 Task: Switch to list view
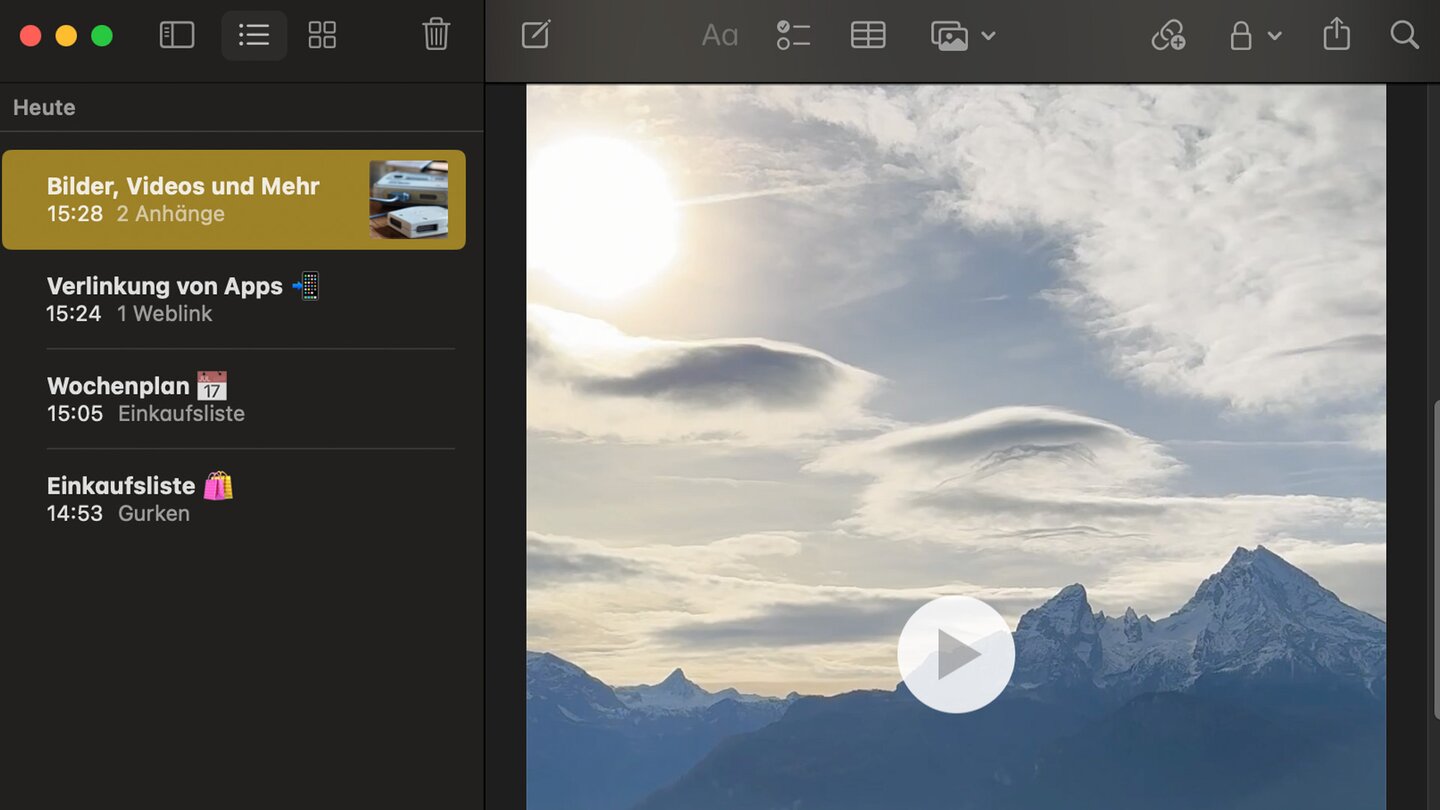(254, 35)
